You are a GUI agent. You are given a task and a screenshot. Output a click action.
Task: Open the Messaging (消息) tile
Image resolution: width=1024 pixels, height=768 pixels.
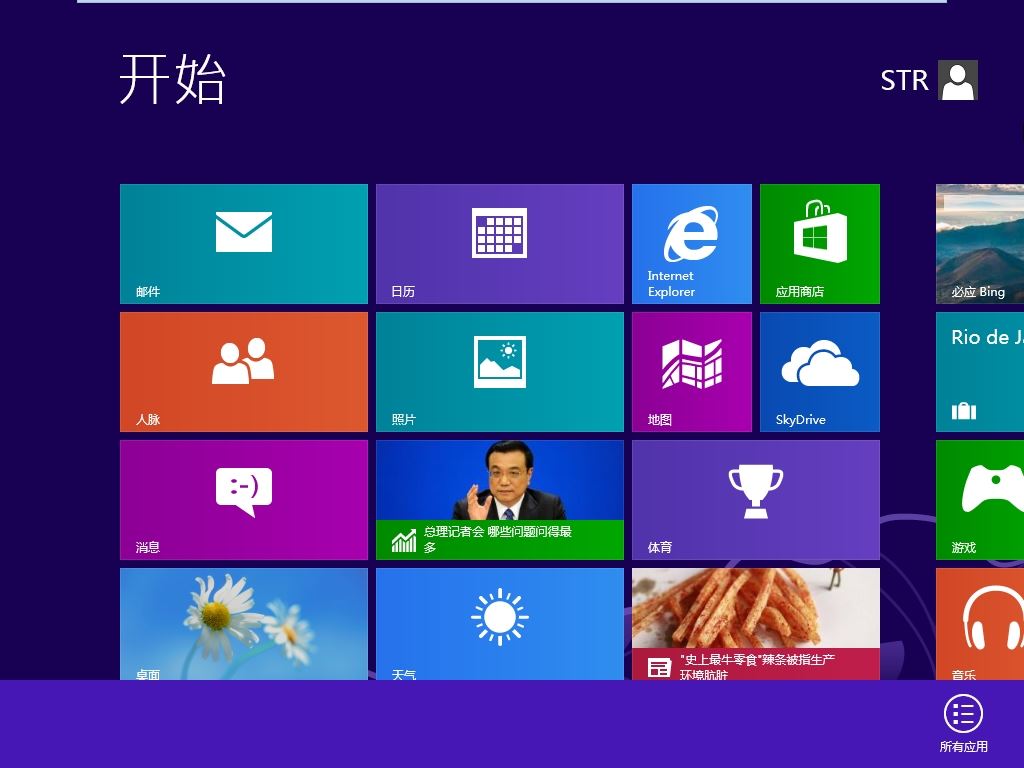[x=244, y=500]
